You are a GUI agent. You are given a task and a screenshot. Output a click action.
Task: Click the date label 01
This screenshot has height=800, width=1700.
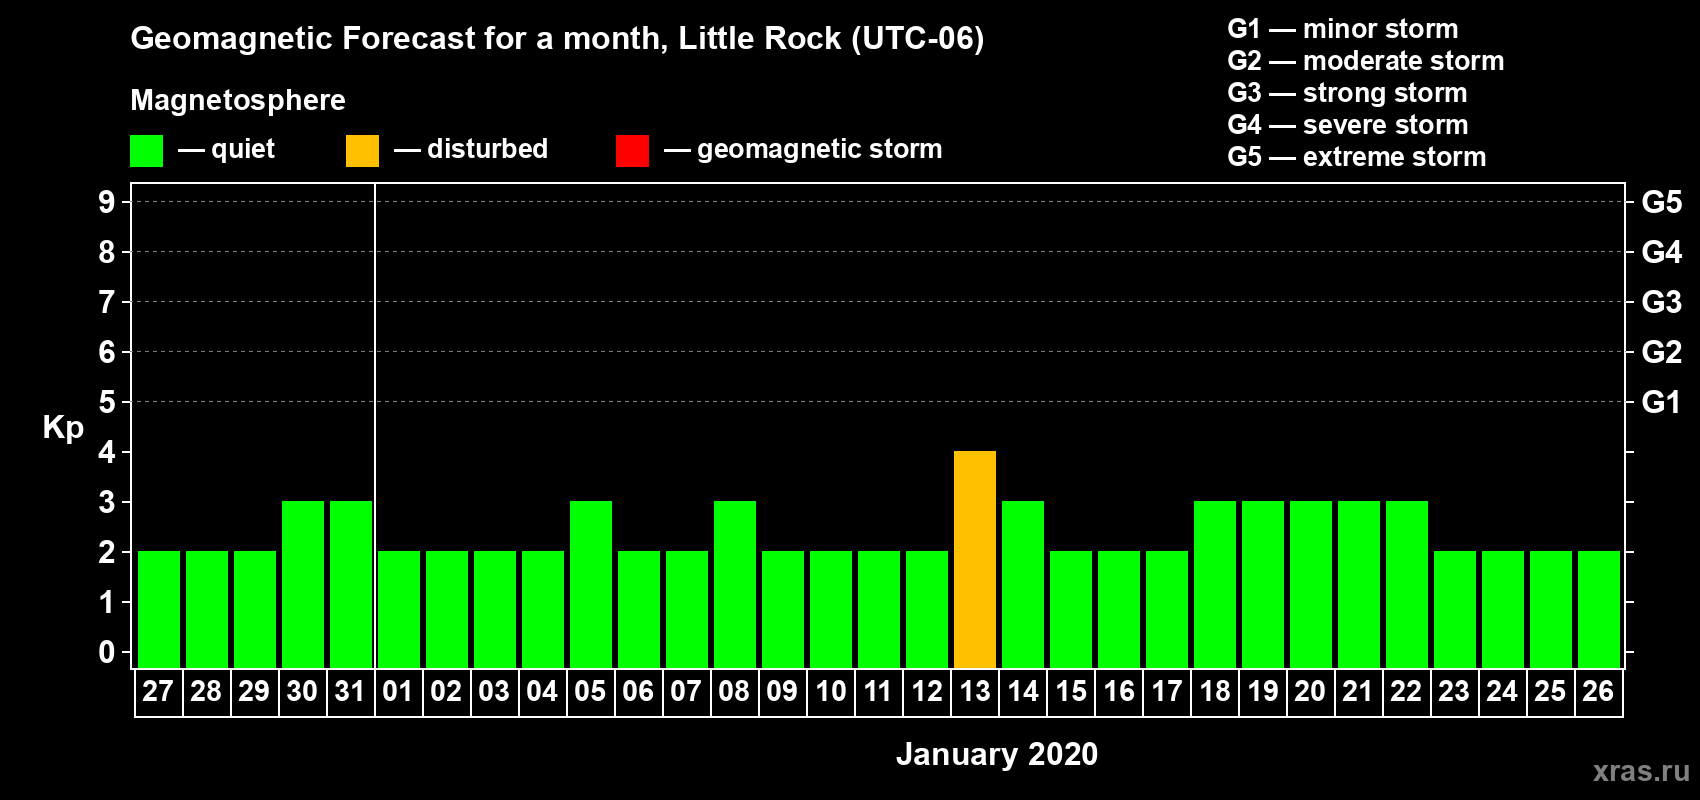(x=398, y=691)
